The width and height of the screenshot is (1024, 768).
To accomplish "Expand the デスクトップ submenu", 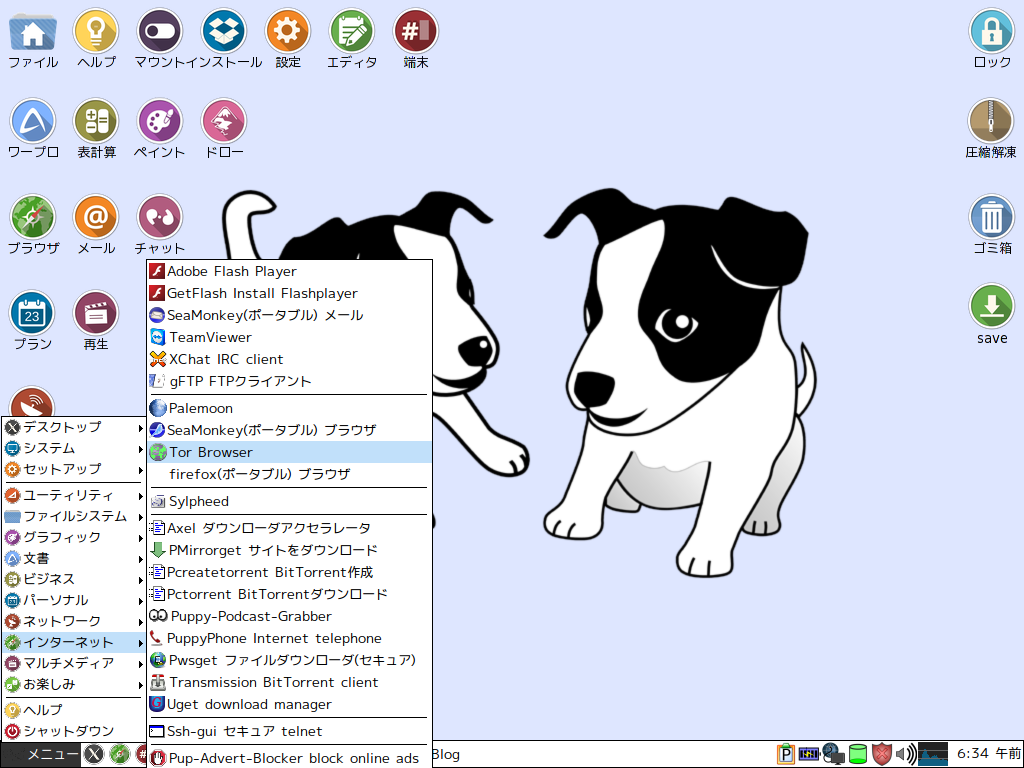I will (x=73, y=427).
